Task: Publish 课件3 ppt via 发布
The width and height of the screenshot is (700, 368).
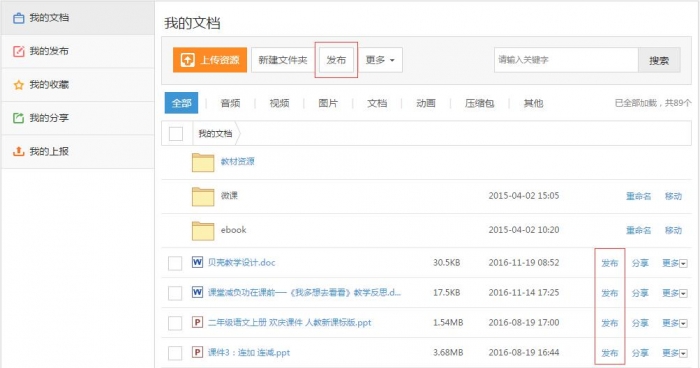Action: pyautogui.click(x=610, y=353)
